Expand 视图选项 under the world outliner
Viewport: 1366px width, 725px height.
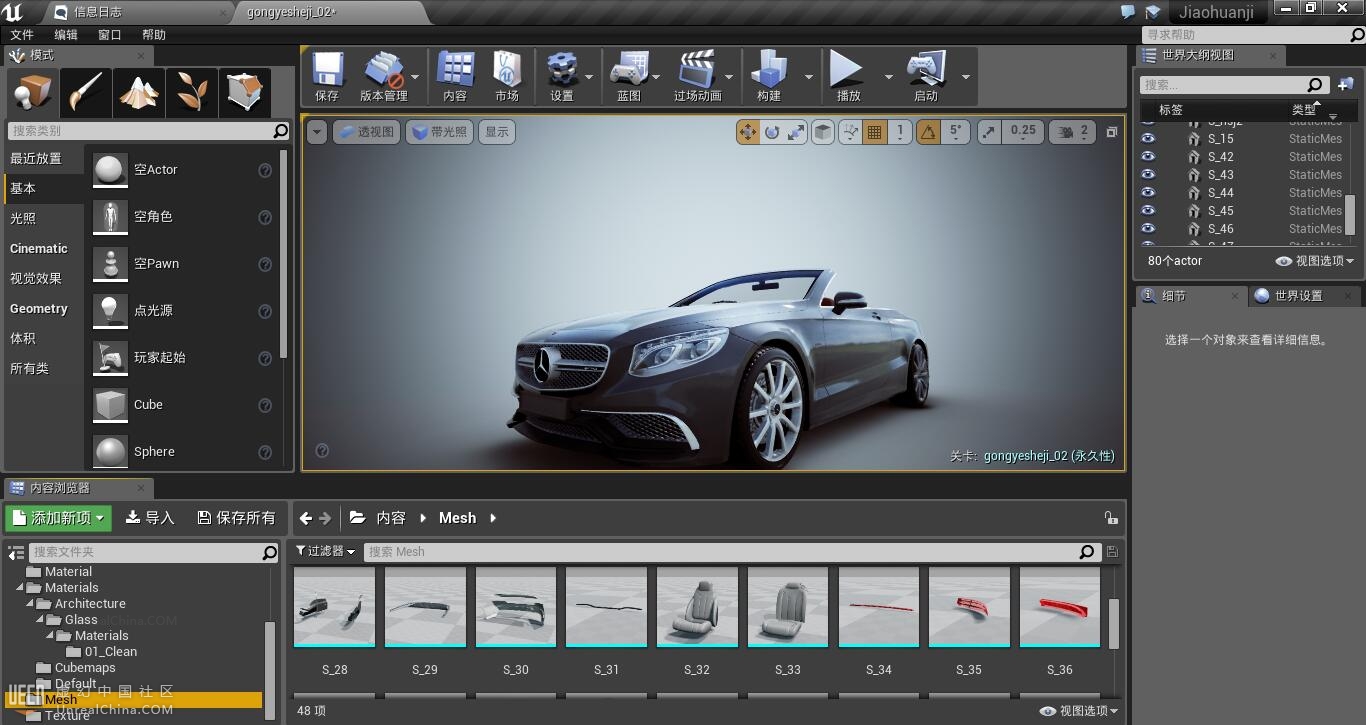(x=1315, y=261)
